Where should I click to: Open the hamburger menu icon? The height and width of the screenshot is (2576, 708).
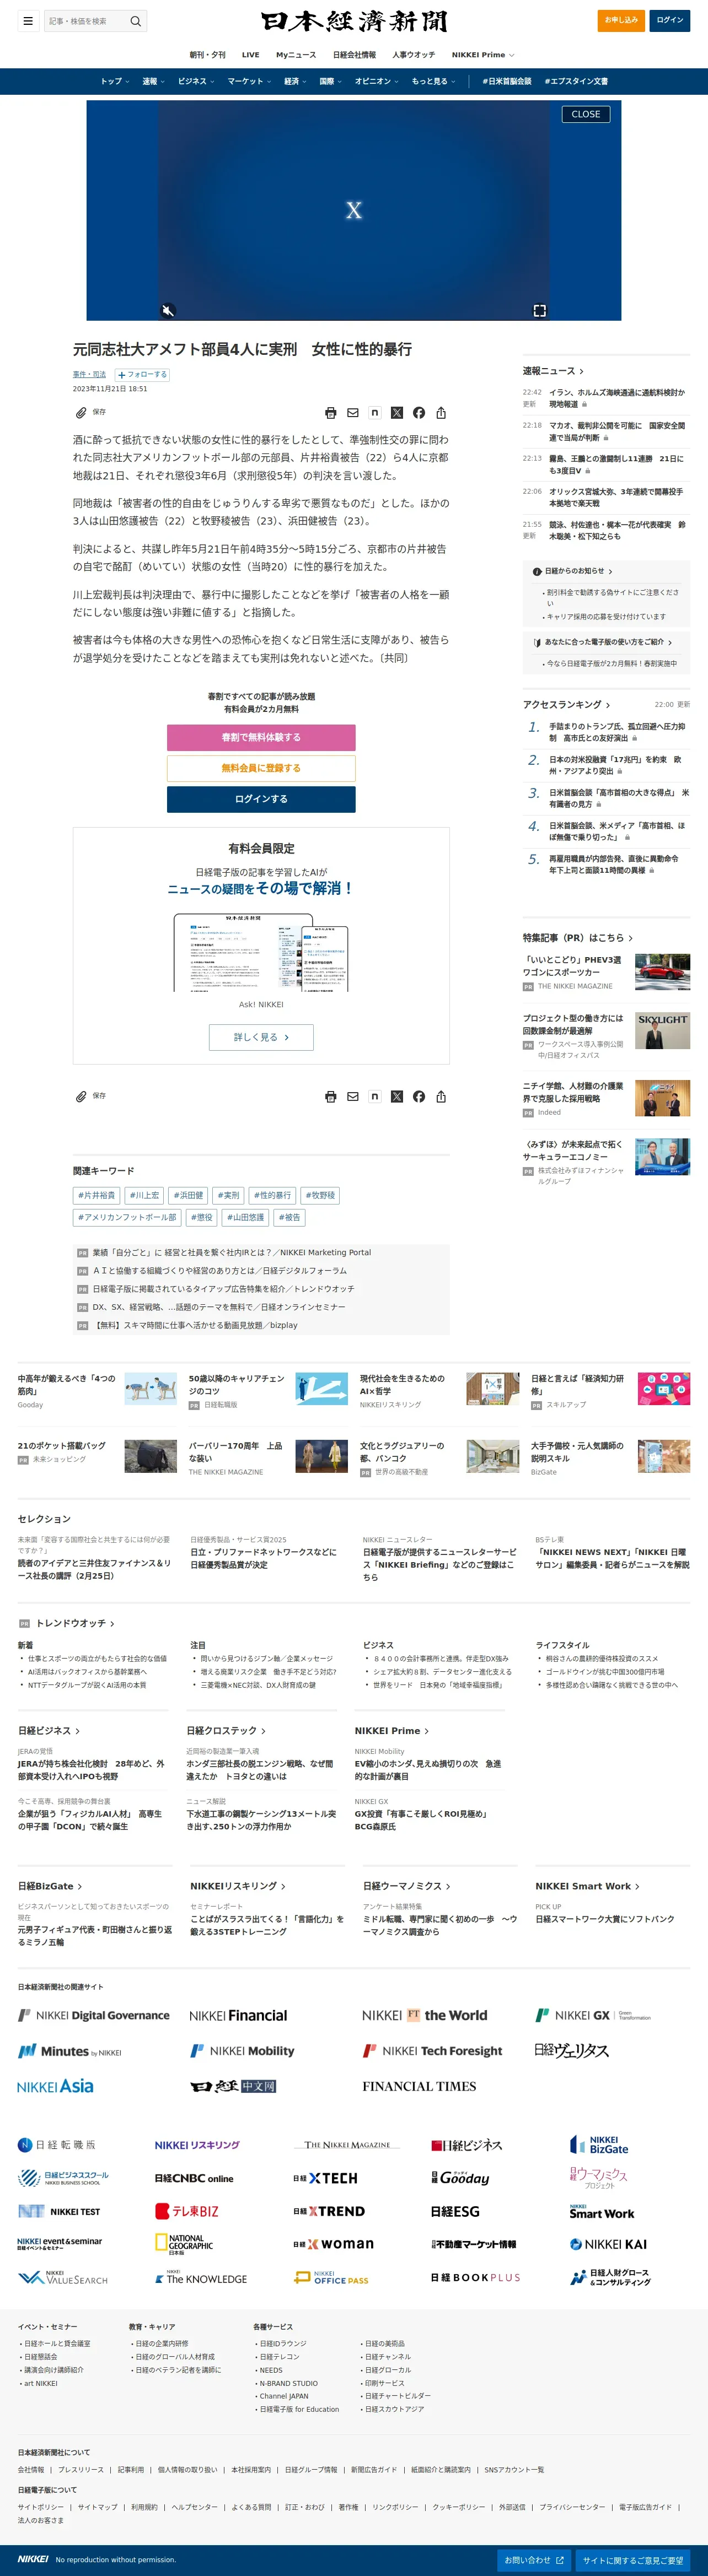(28, 20)
